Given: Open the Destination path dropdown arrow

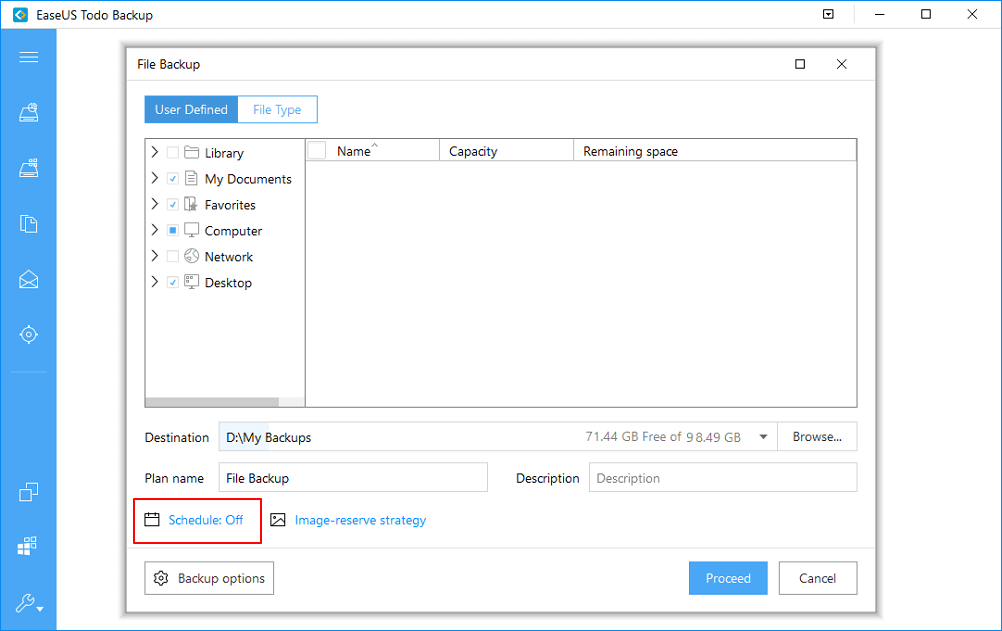Looking at the screenshot, I should tap(763, 437).
